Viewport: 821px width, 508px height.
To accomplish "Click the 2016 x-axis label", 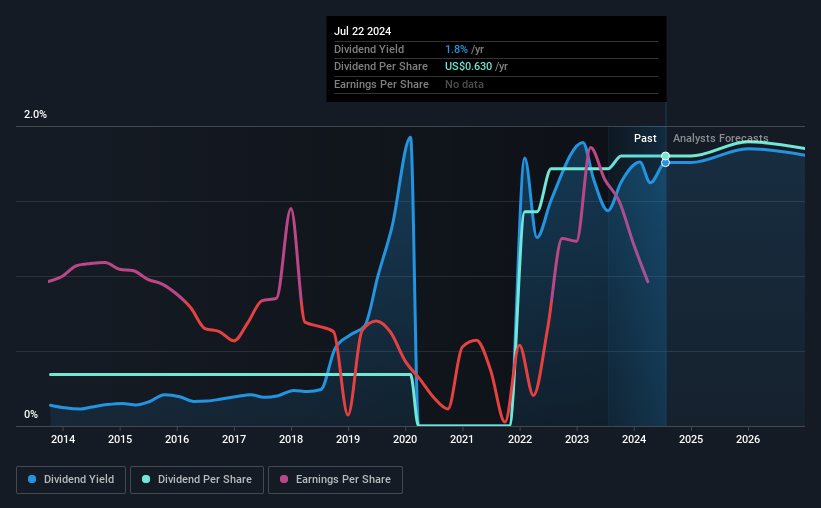I will point(177,439).
